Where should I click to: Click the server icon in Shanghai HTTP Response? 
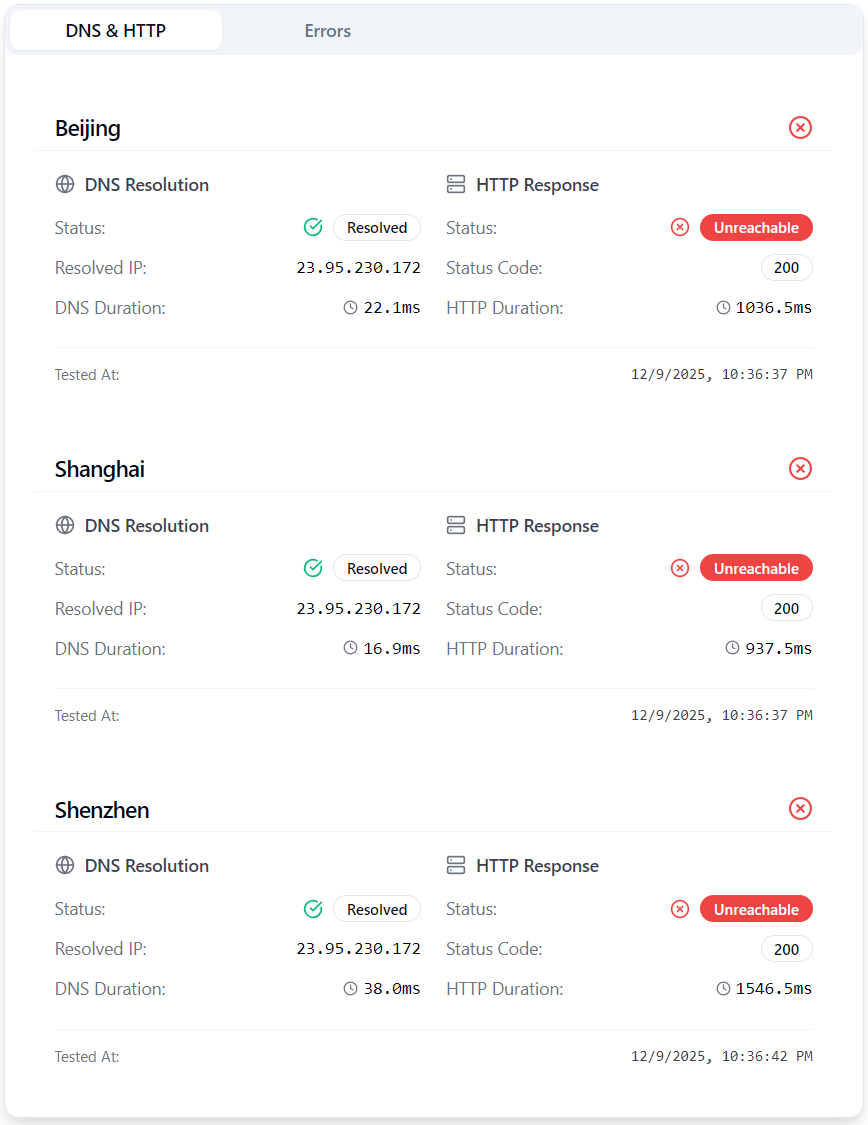456,526
